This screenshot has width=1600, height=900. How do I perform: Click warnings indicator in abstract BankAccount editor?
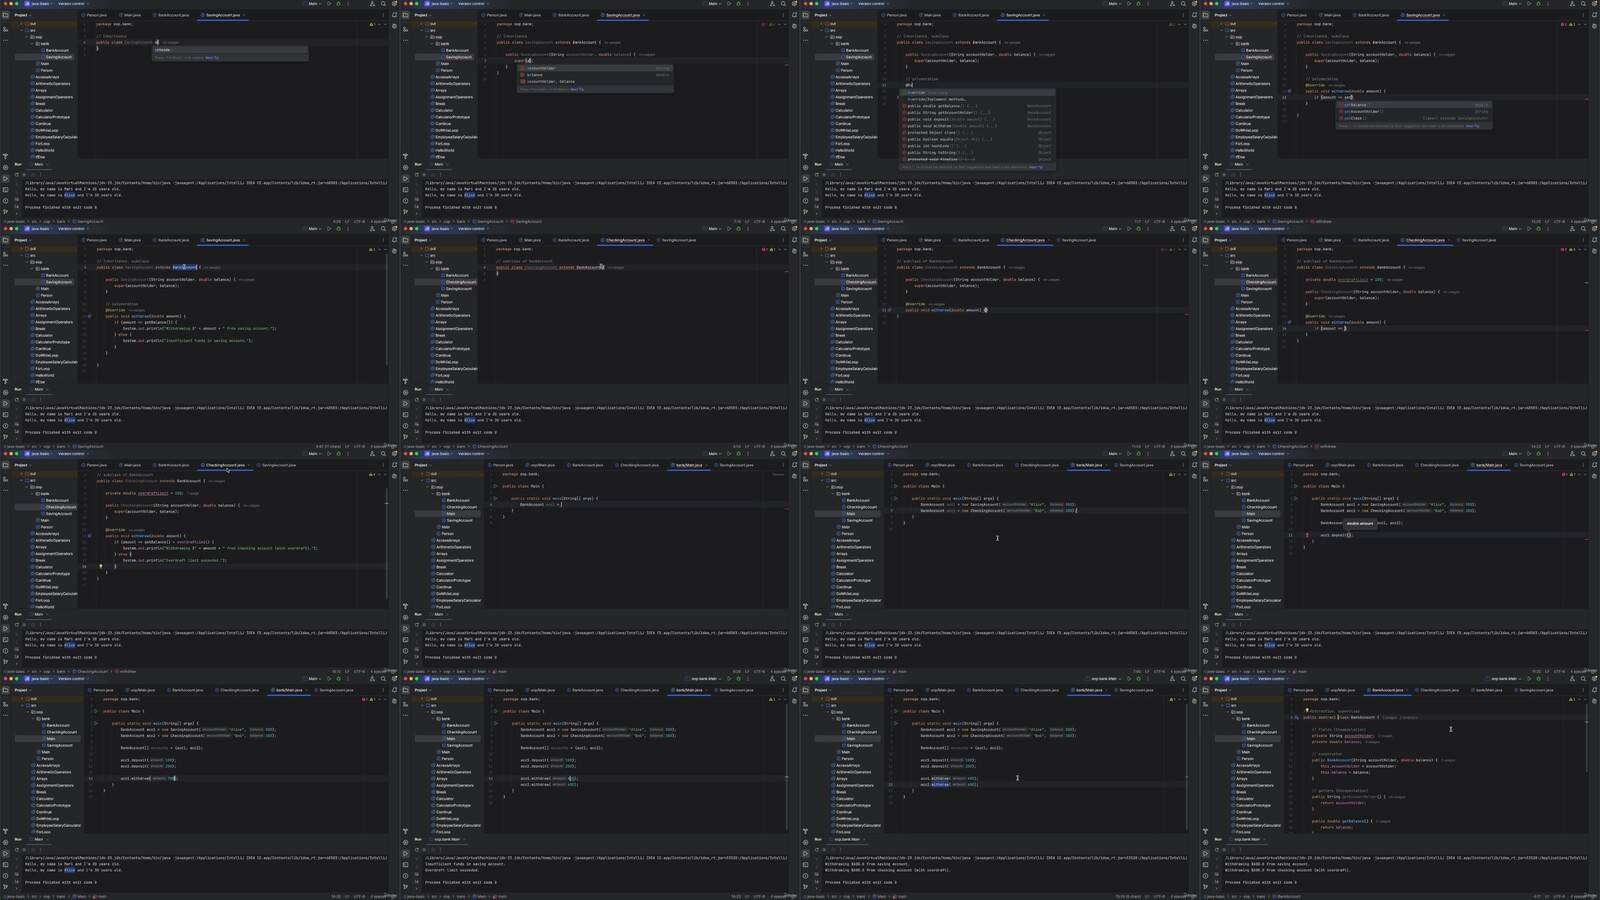pyautogui.click(x=1572, y=699)
